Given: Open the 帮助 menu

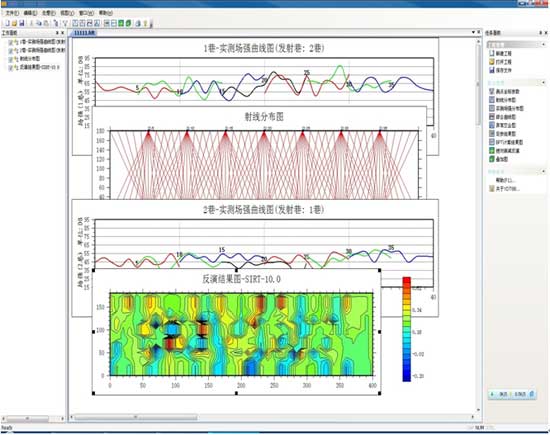Looking at the screenshot, I should click(x=105, y=13).
